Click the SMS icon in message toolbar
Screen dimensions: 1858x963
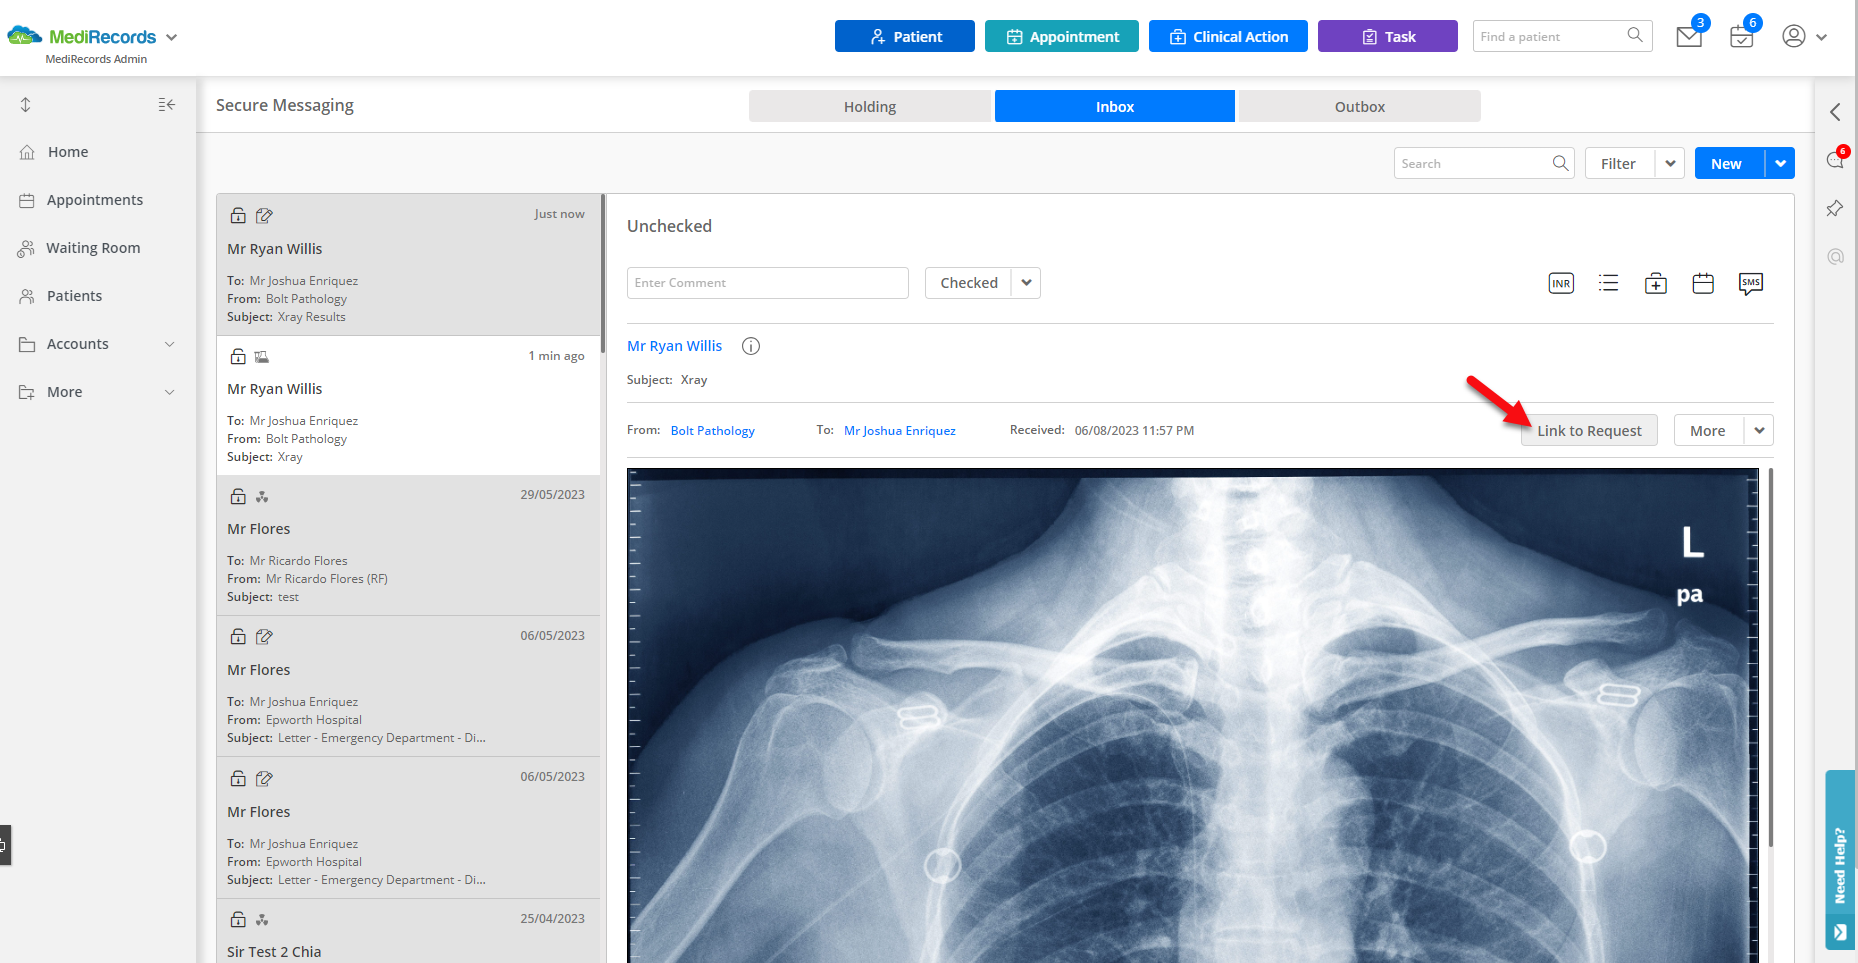[x=1751, y=283]
